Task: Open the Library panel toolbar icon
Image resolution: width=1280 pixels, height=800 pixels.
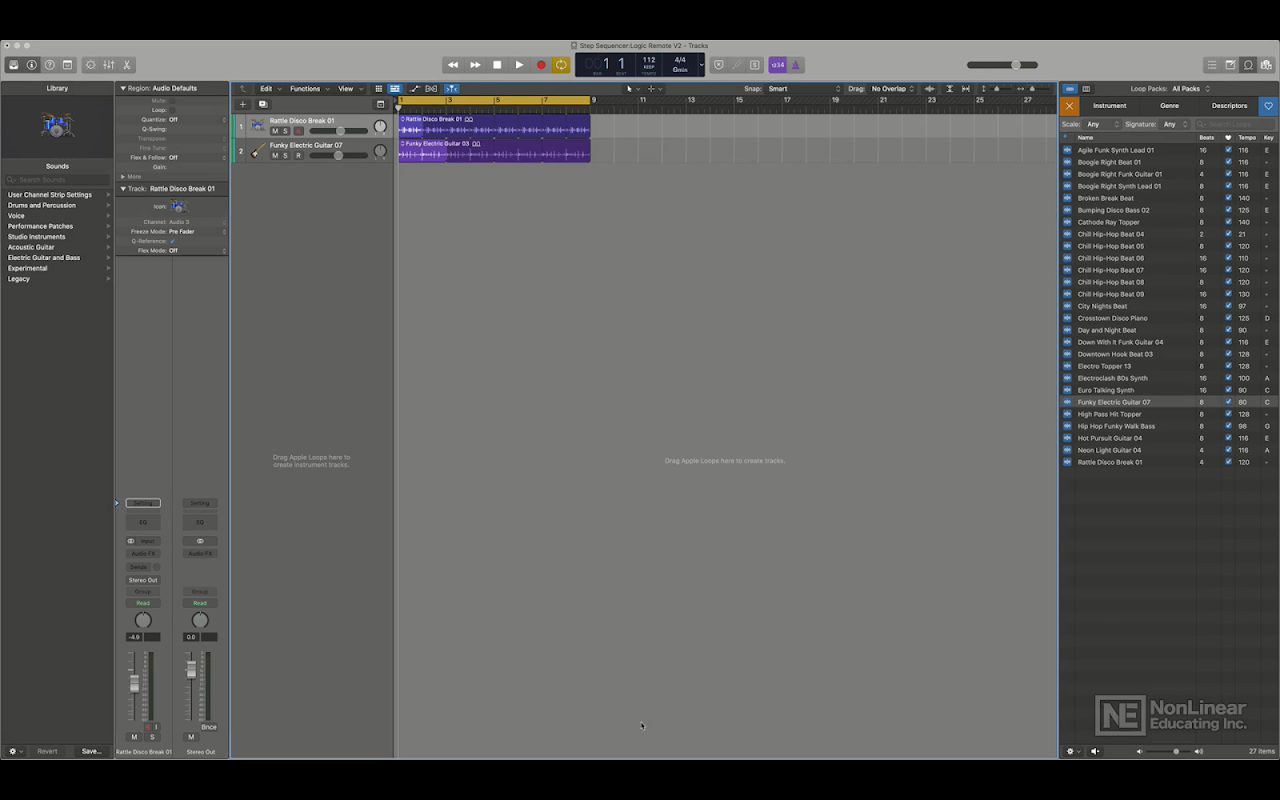Action: tap(14, 65)
